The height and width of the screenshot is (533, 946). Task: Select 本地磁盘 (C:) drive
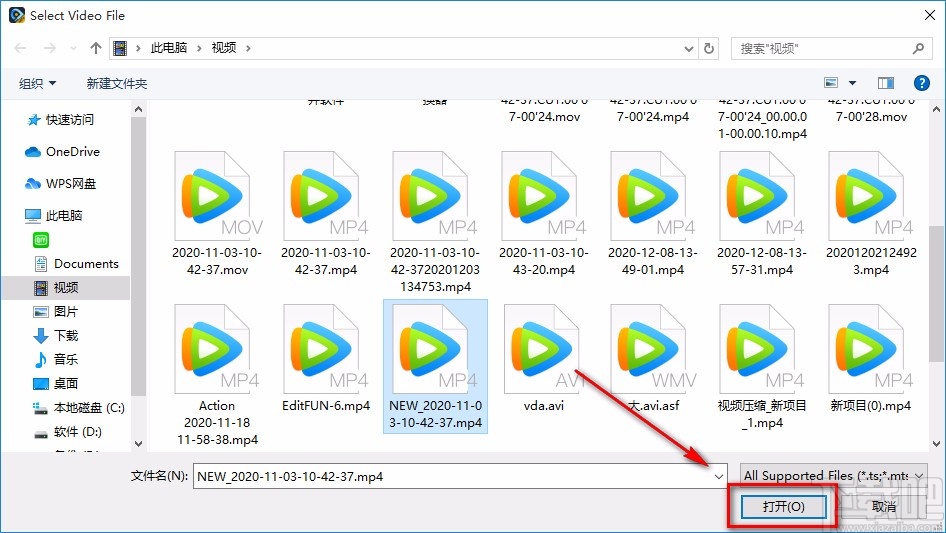coord(79,408)
